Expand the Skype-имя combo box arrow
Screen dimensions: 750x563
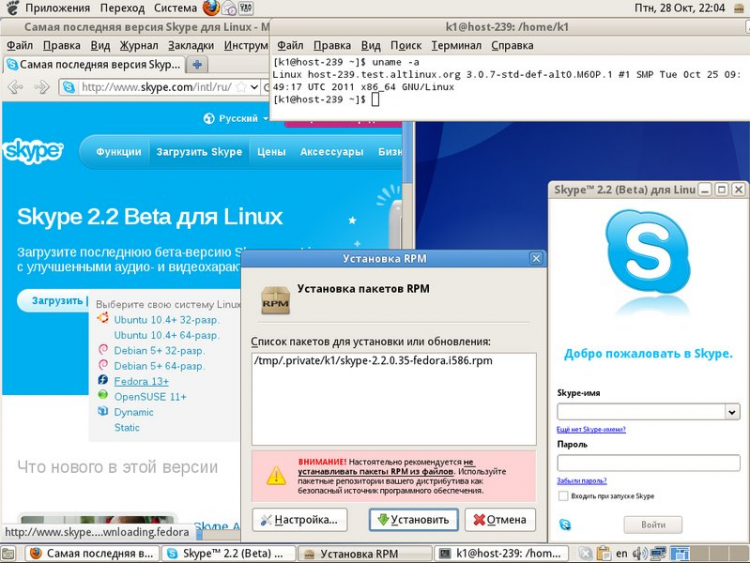(x=732, y=412)
